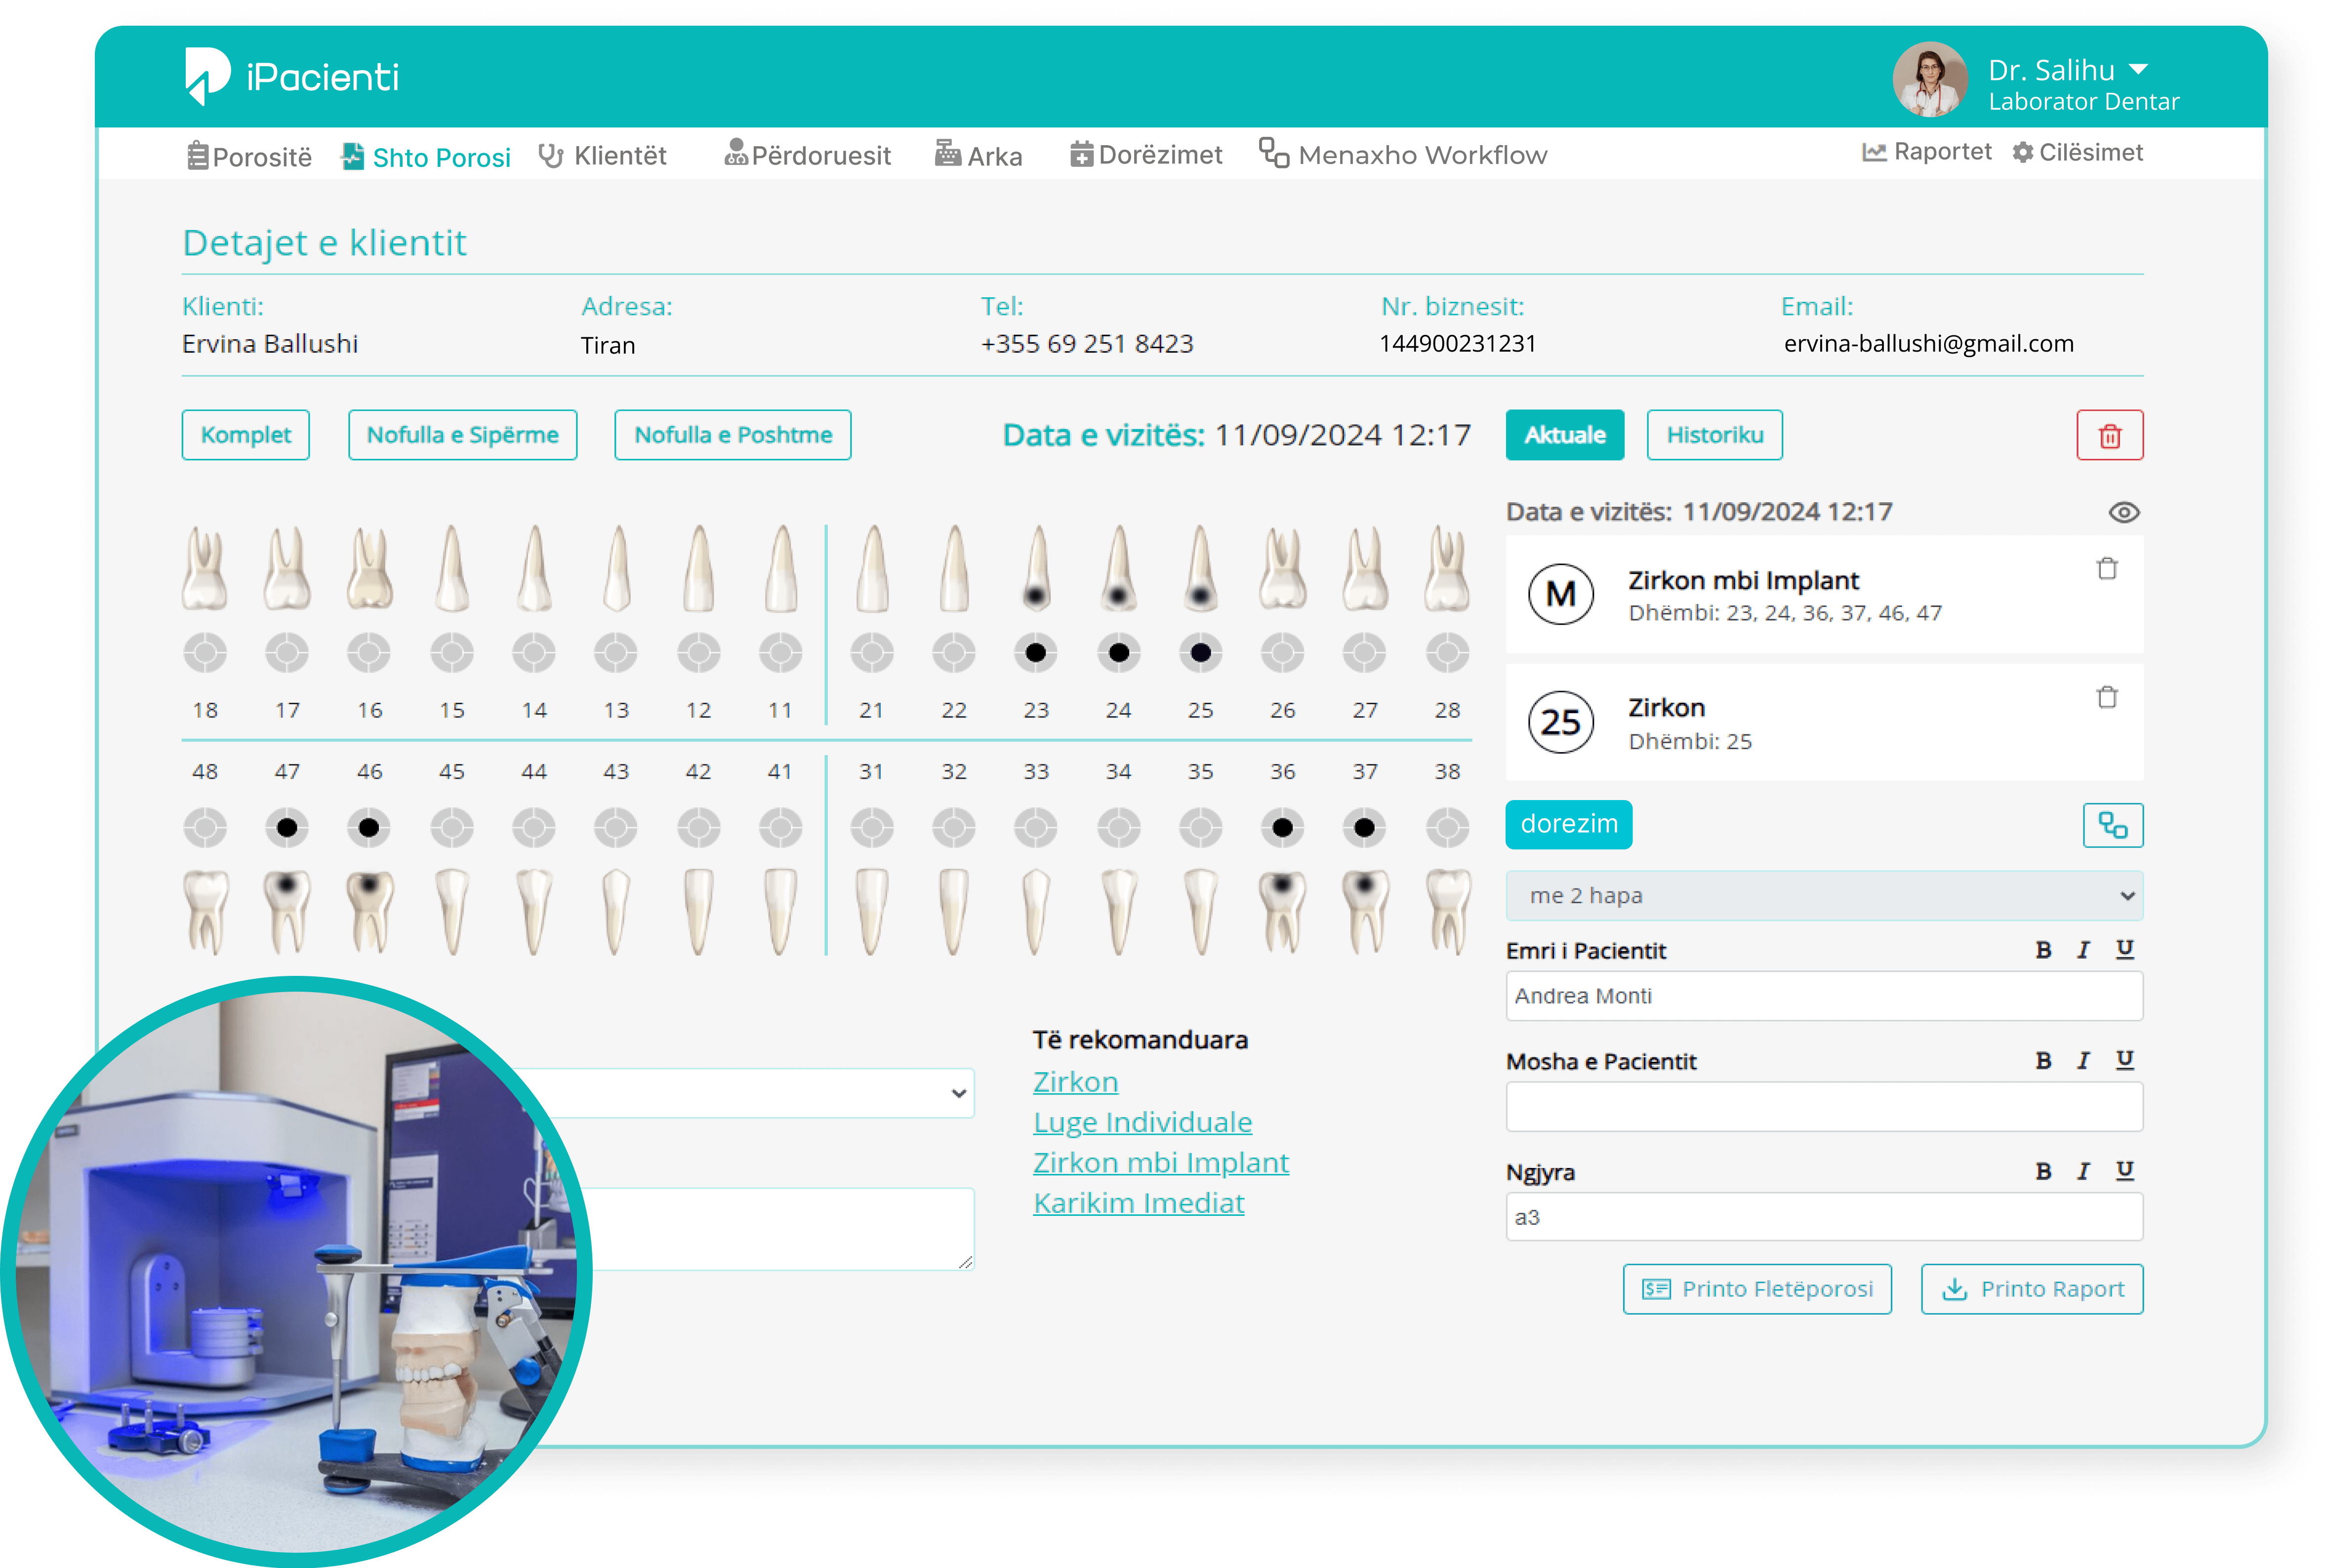Select tooth 11 image

pyautogui.click(x=780, y=568)
